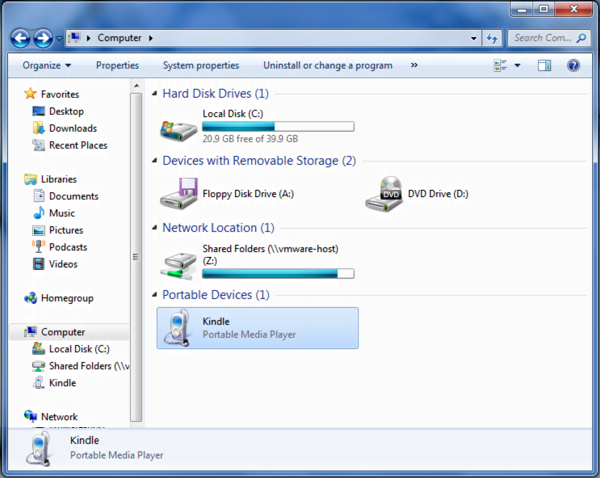Screen dimensions: 600x478
Task: Collapse the Network Location group
Action: (x=155, y=228)
